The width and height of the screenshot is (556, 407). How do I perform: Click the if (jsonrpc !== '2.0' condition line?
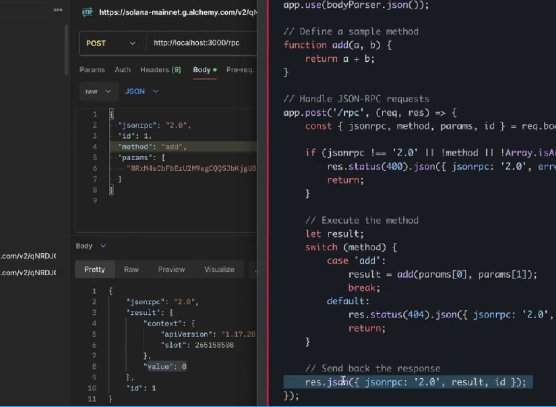coord(430,153)
